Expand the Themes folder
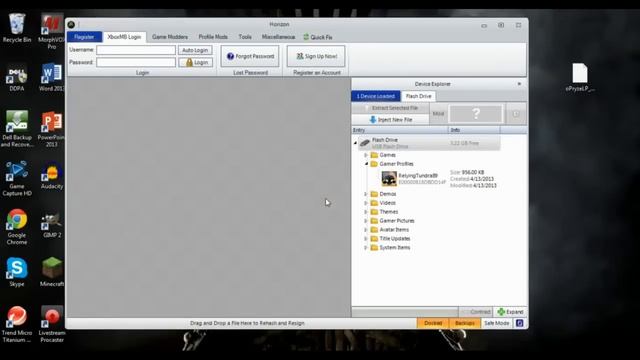Image resolution: width=640 pixels, height=360 pixels. click(x=366, y=212)
